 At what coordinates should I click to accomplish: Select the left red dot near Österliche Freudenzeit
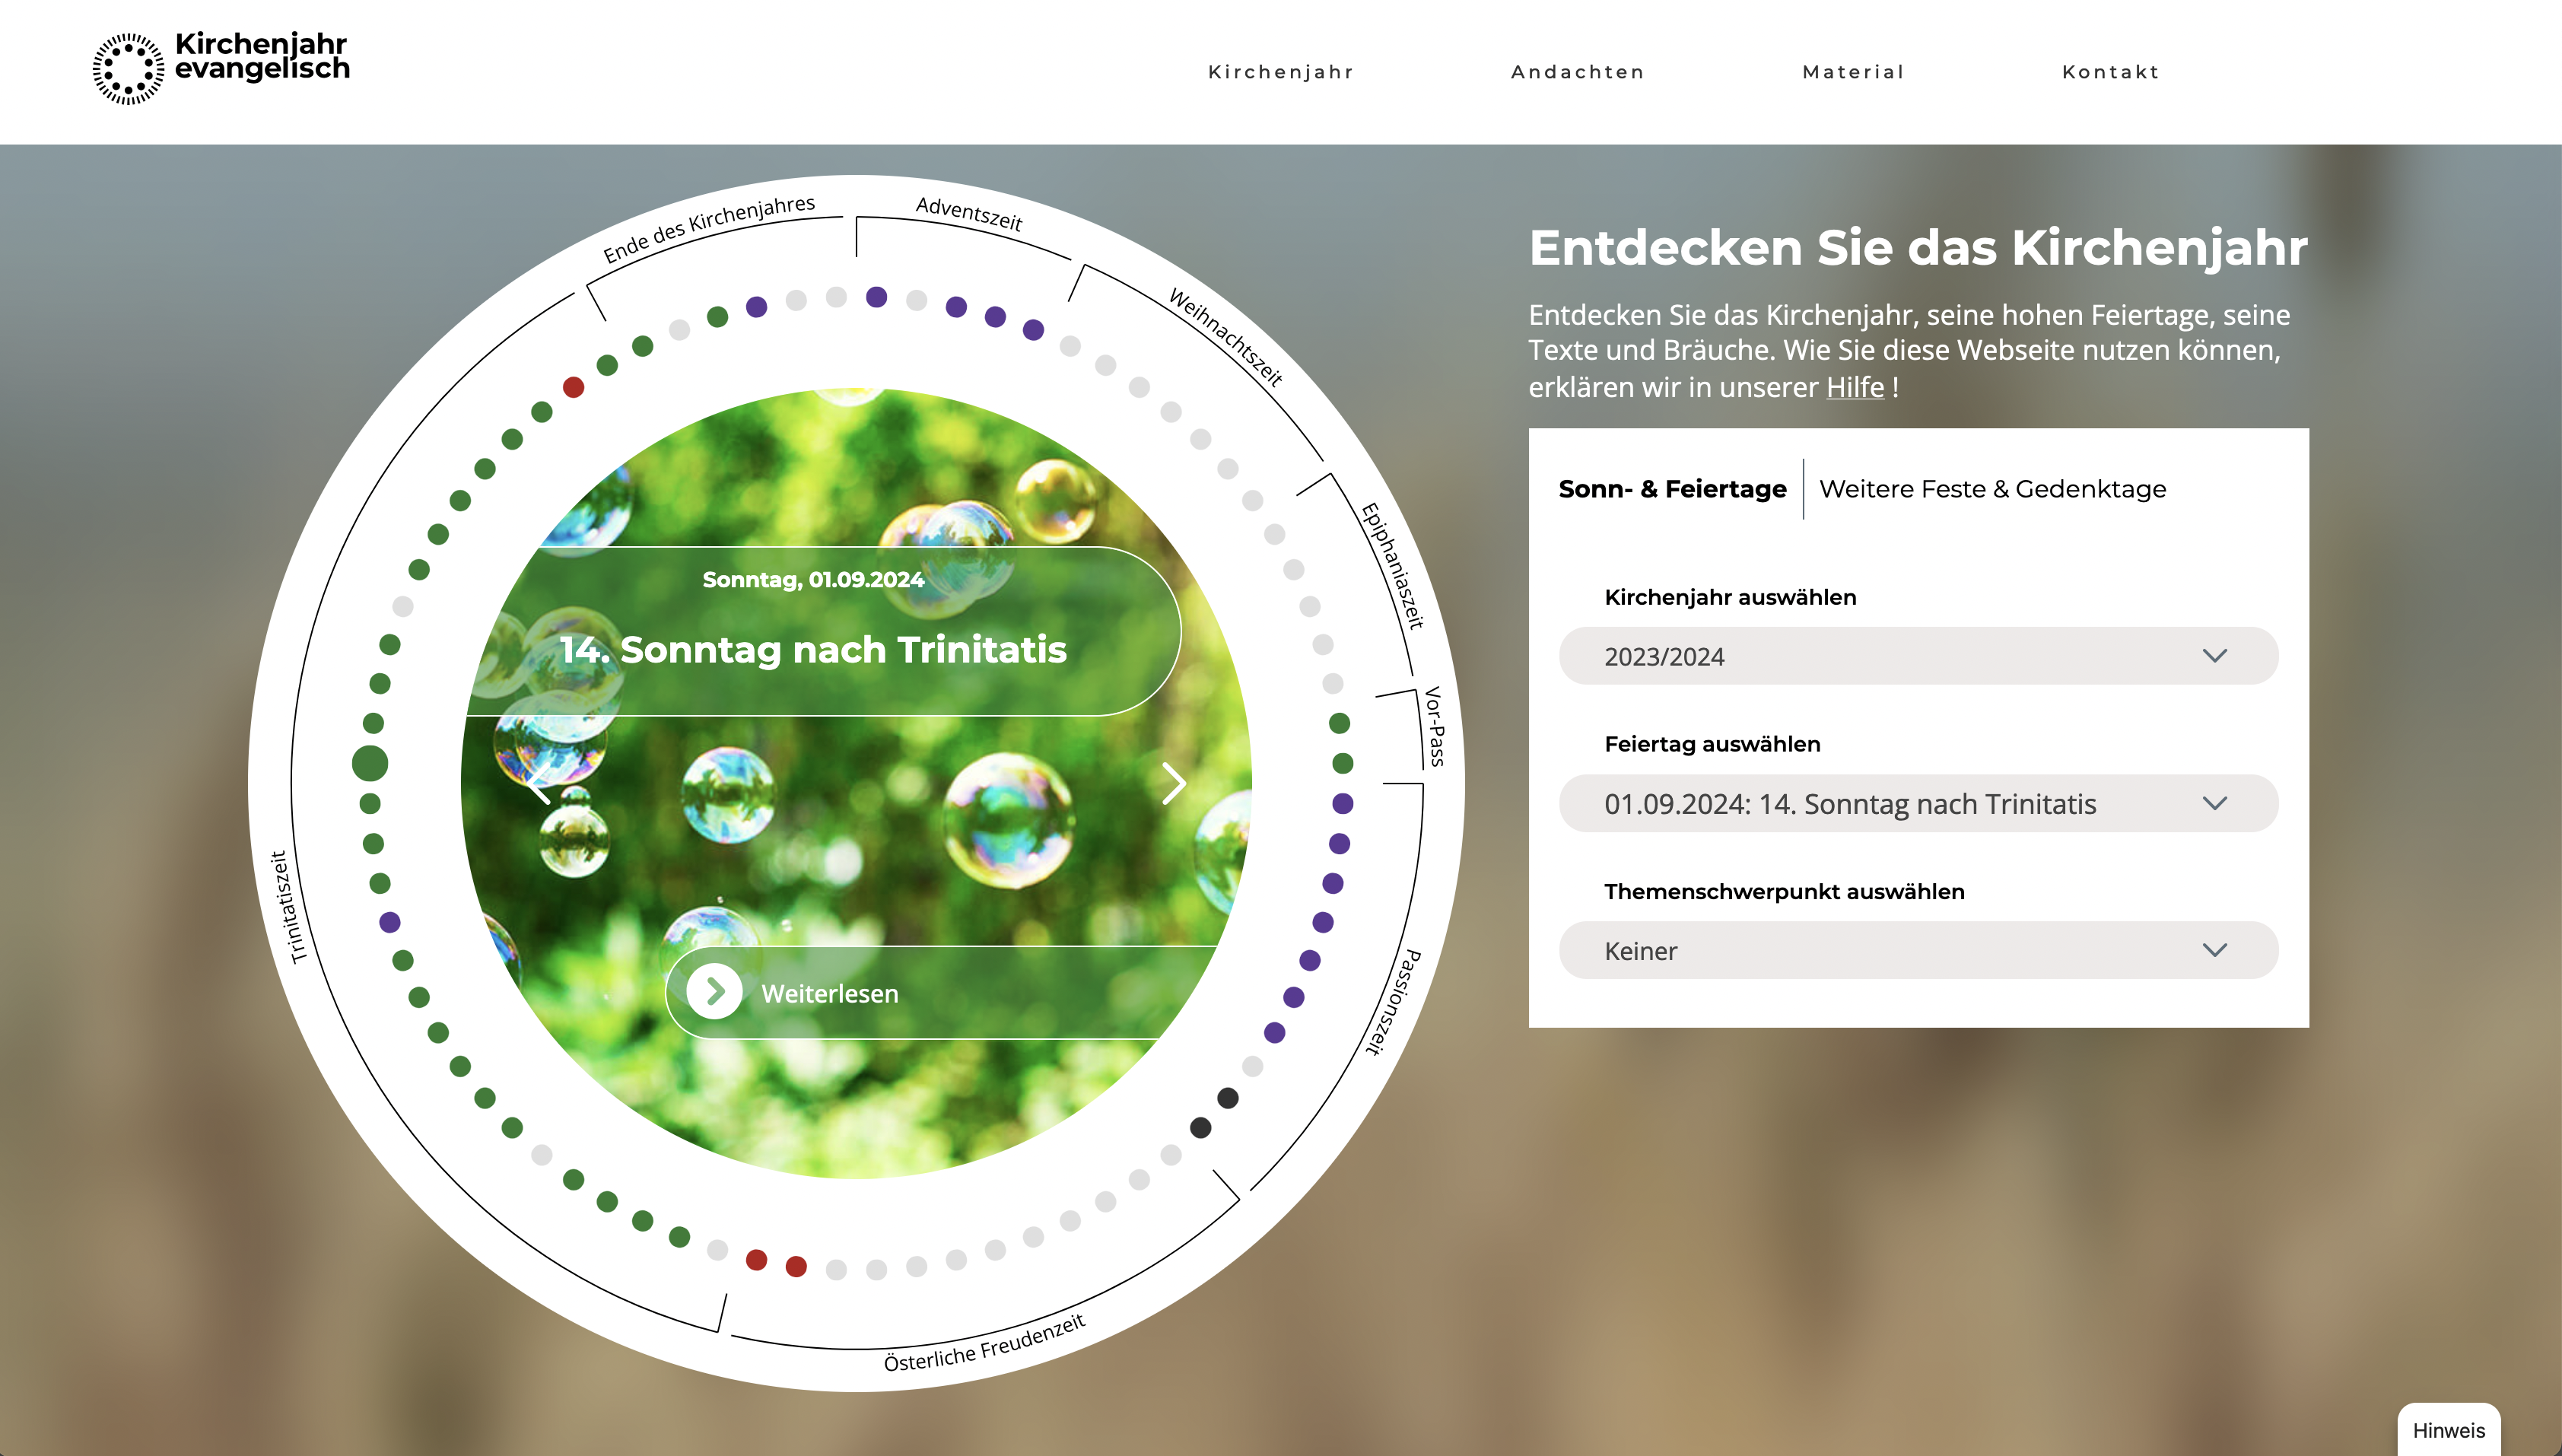coord(757,1260)
